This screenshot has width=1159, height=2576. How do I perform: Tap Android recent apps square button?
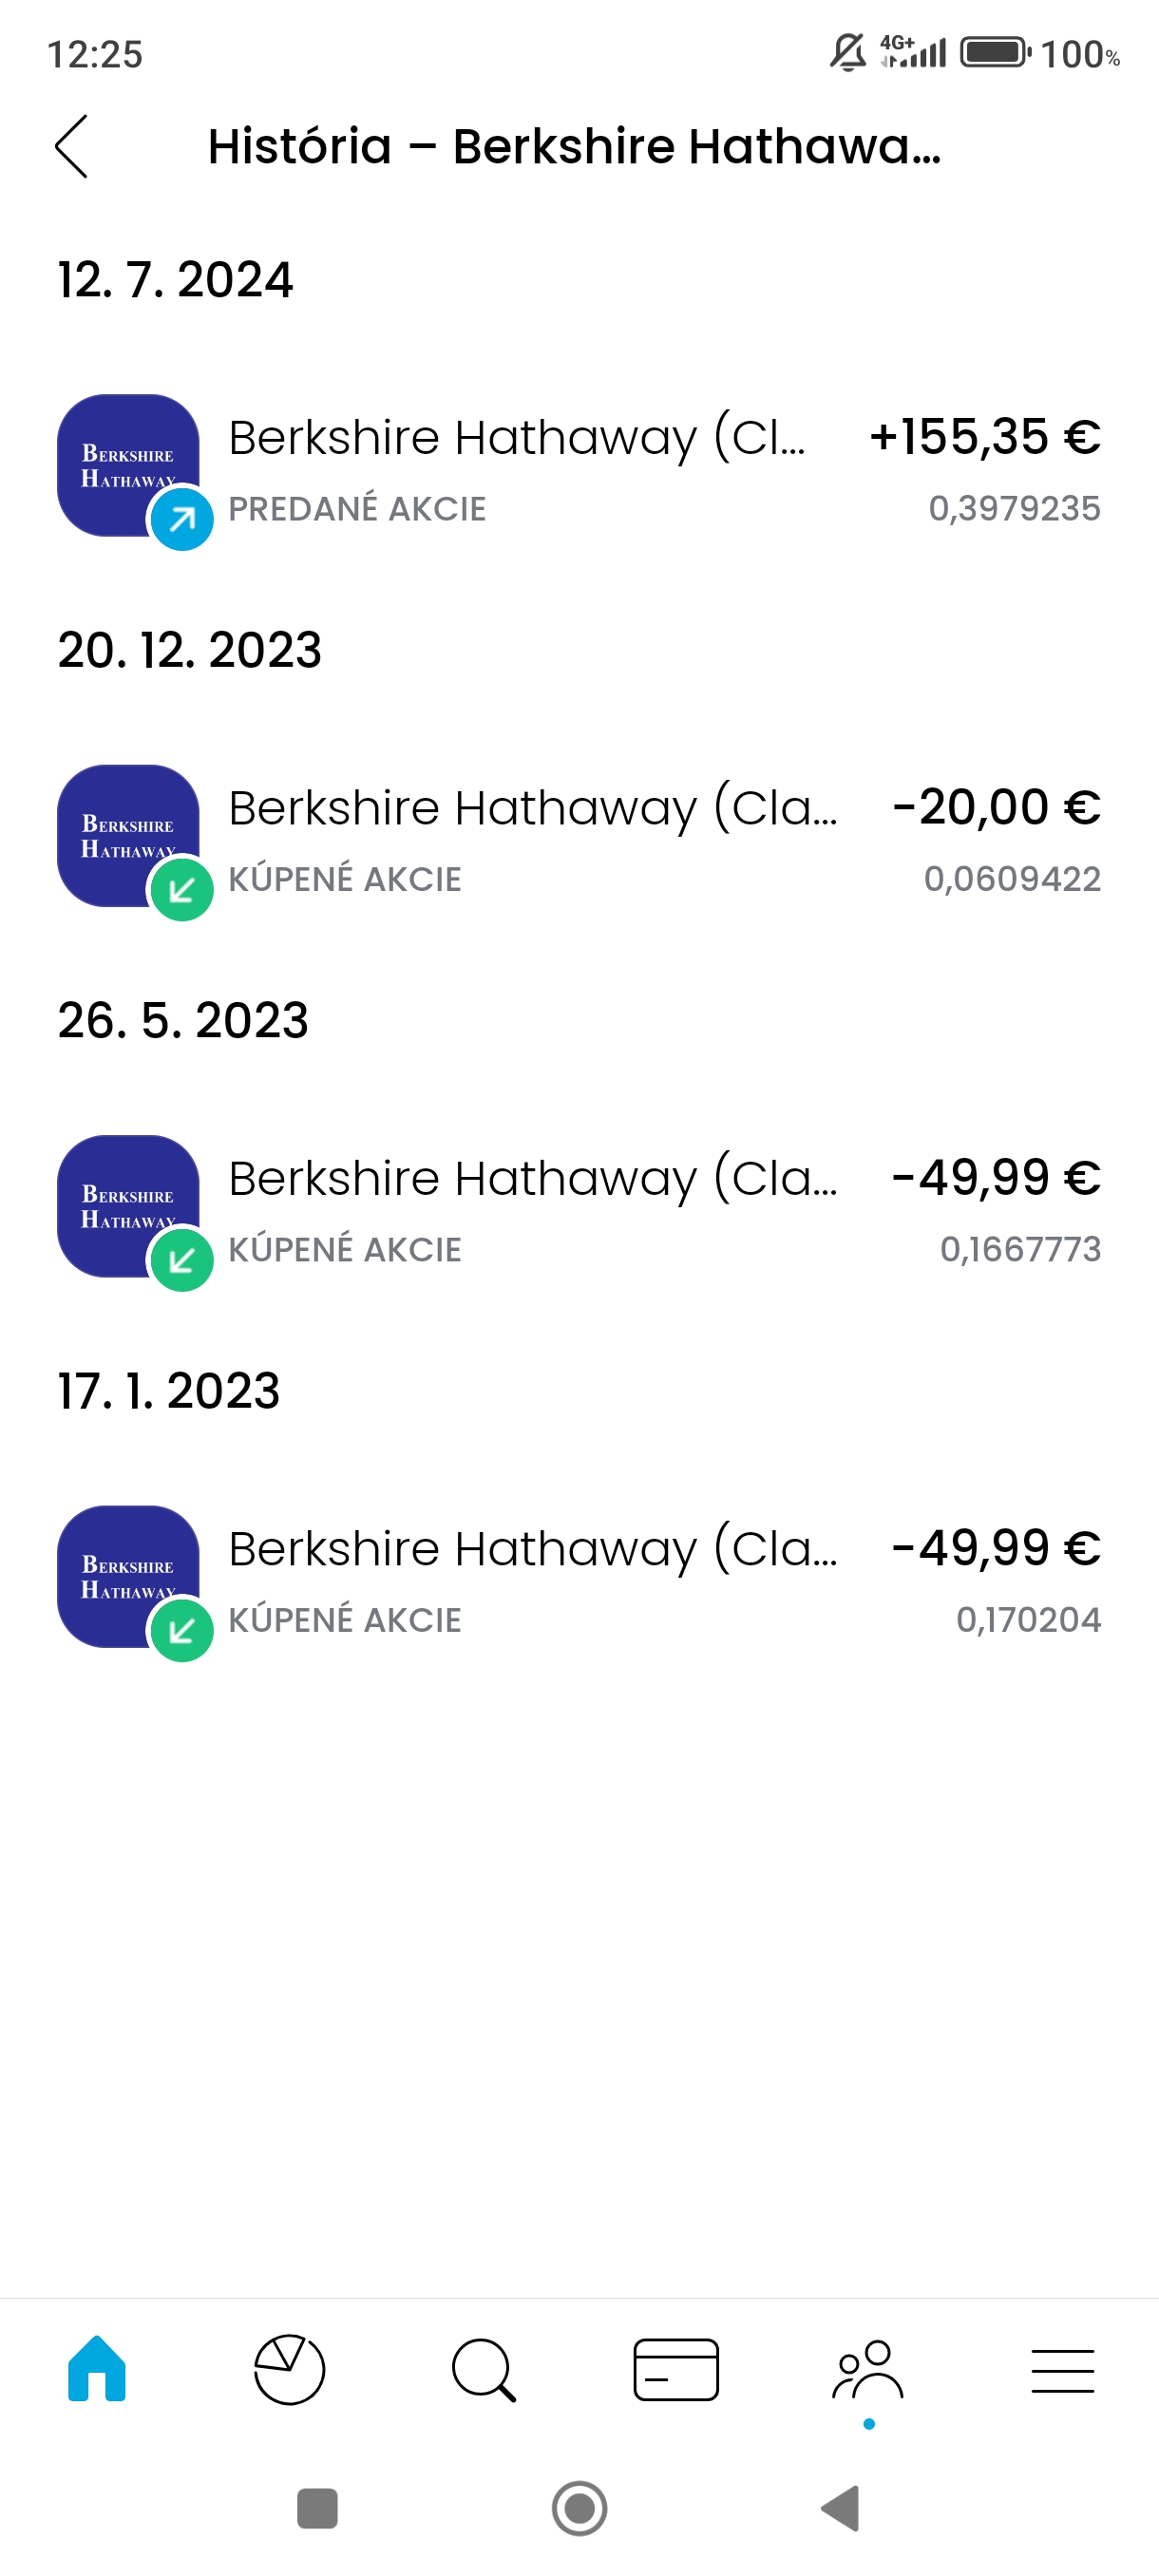[318, 2507]
